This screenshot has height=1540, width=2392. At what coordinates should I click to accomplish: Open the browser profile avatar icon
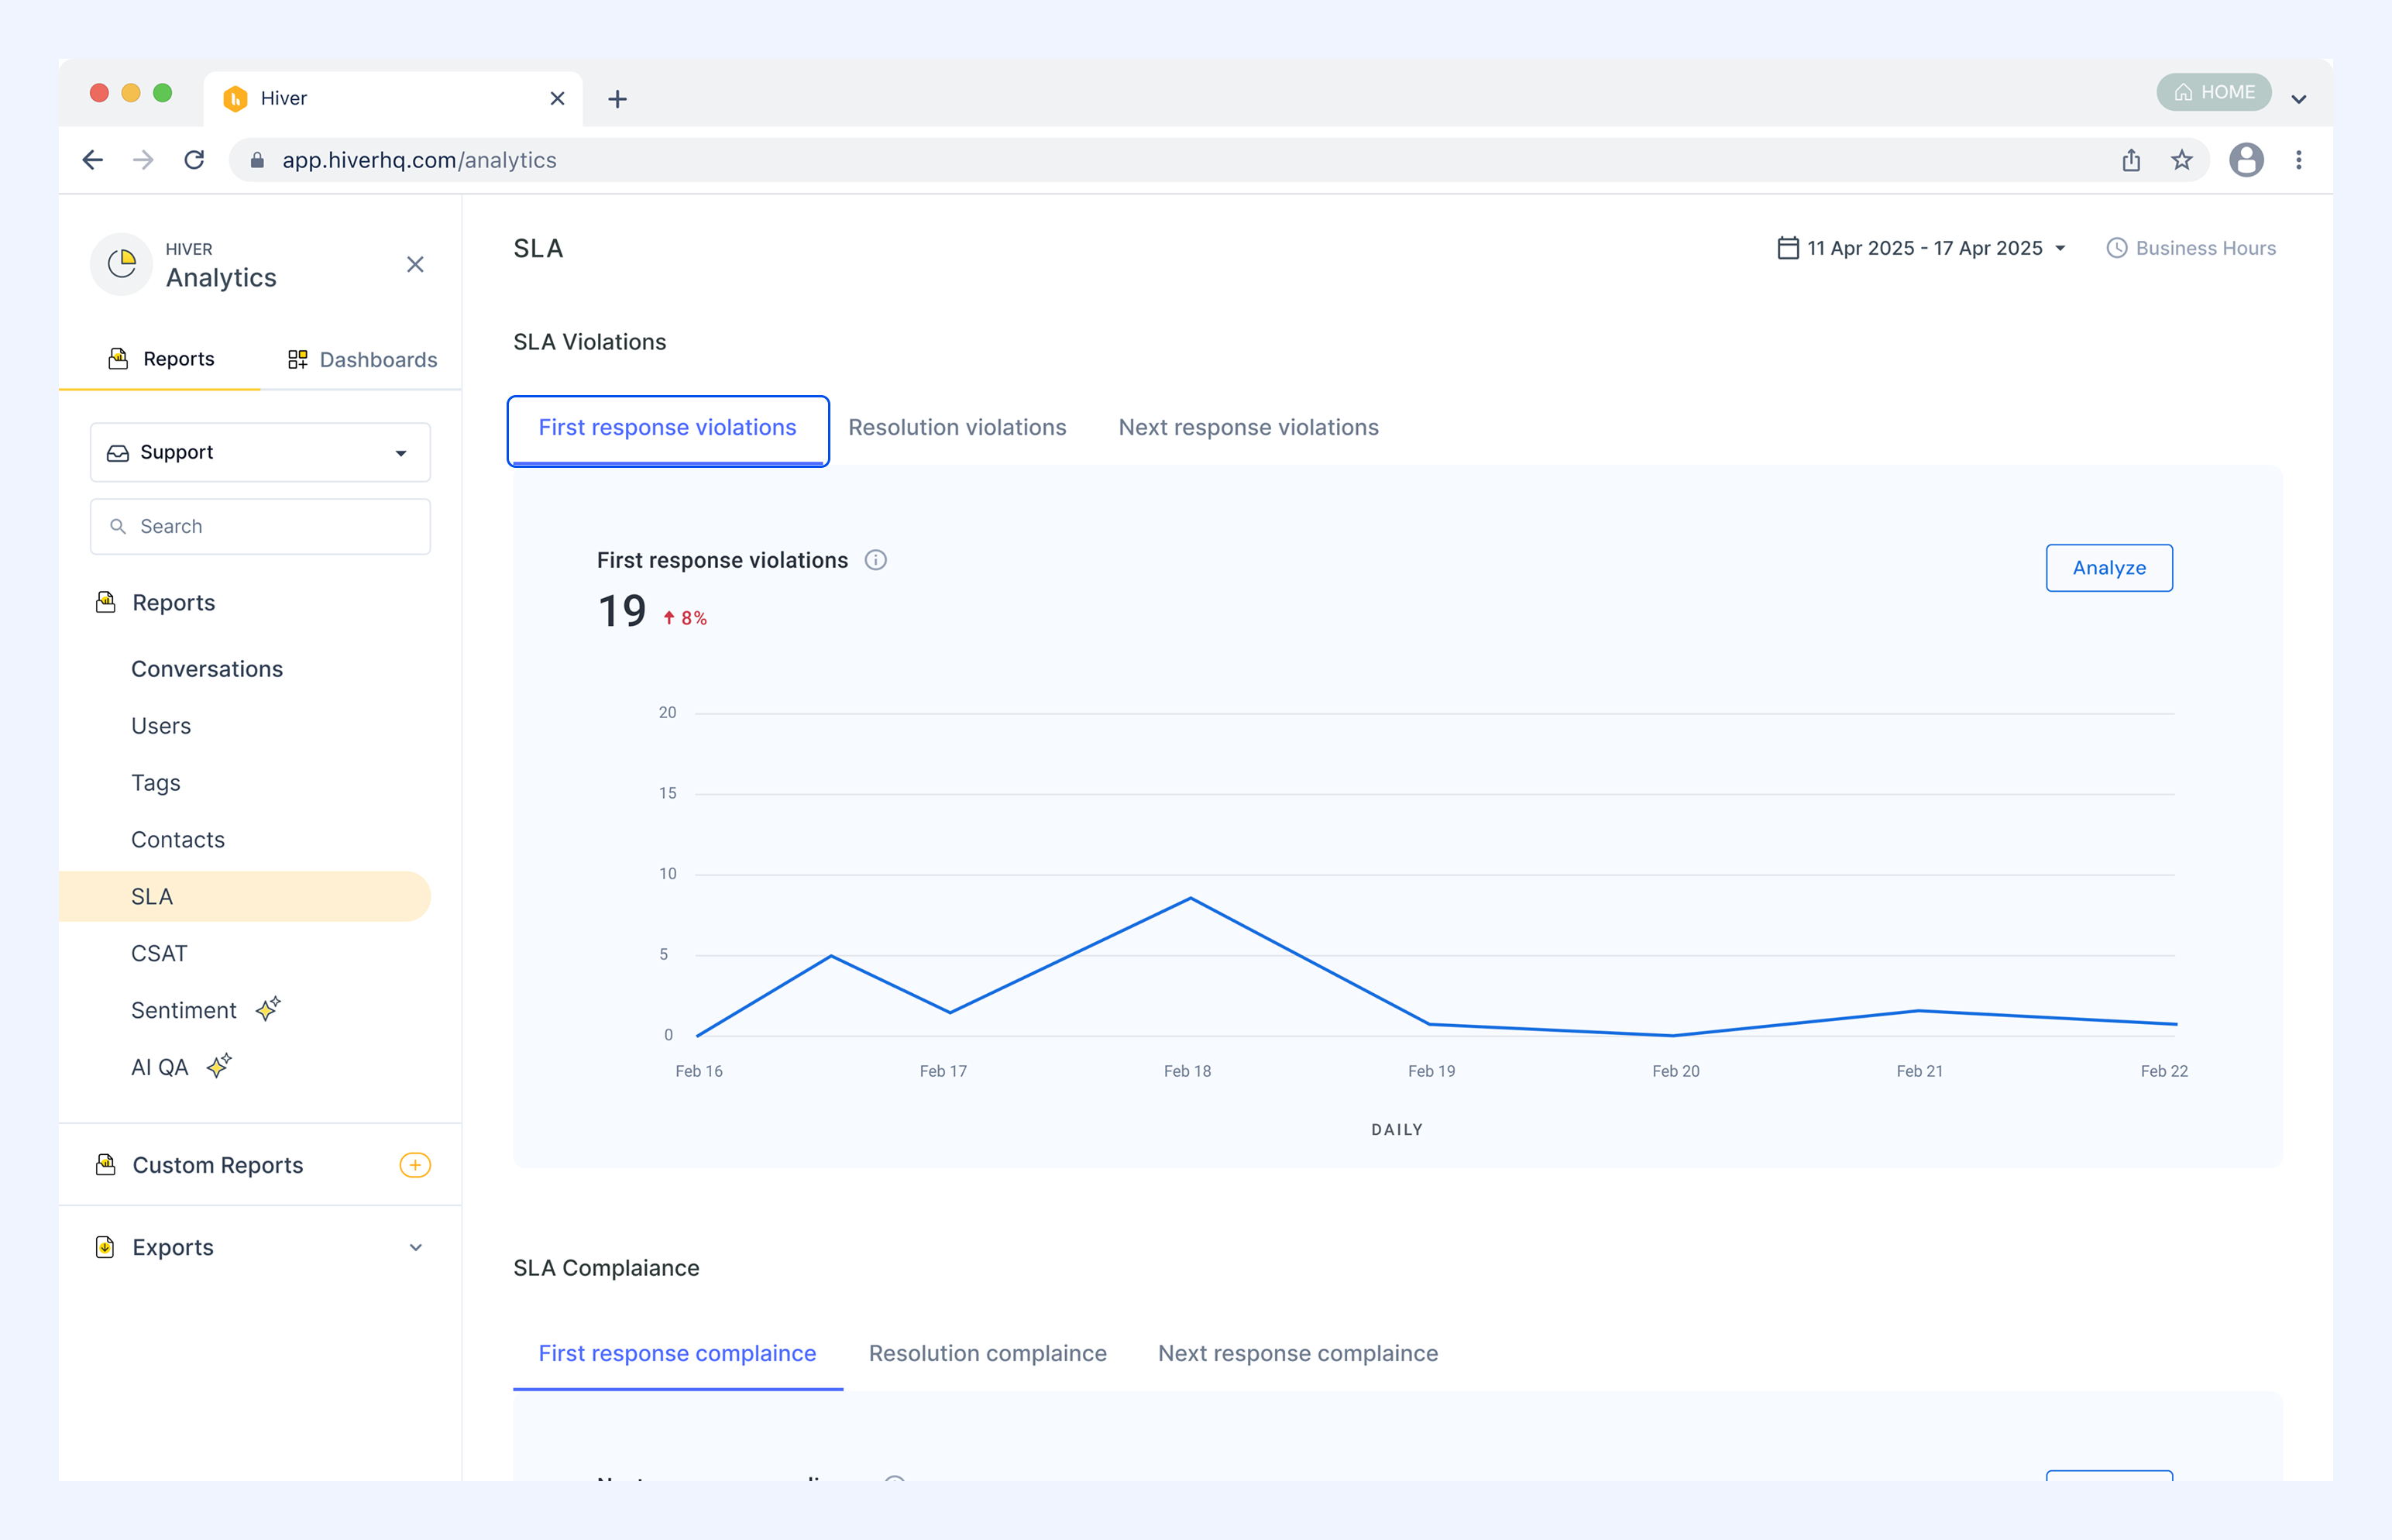[2246, 160]
